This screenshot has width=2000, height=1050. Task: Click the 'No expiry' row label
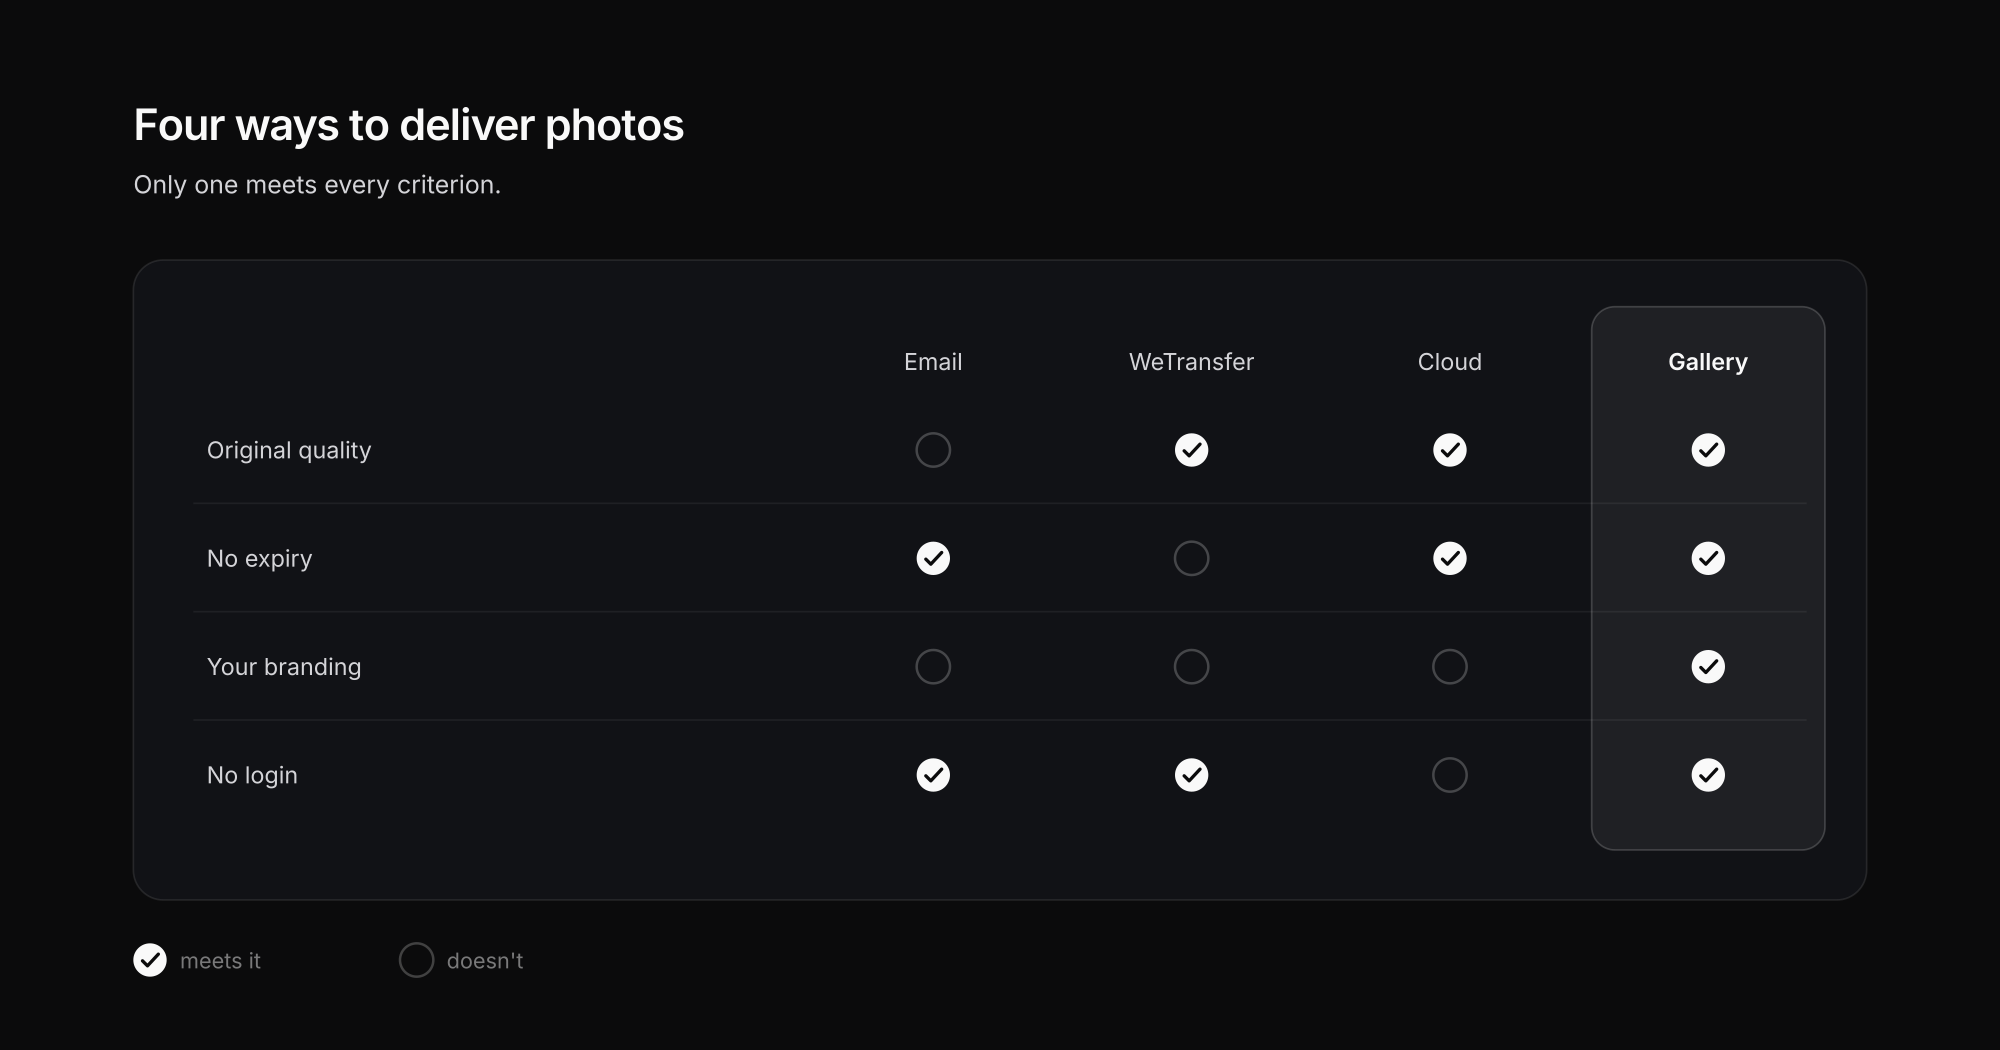tap(259, 559)
